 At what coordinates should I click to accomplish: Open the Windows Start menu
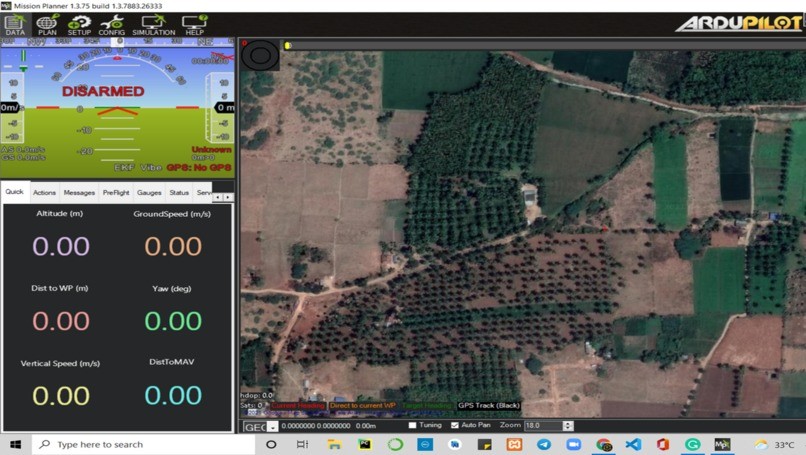pyautogui.click(x=15, y=444)
